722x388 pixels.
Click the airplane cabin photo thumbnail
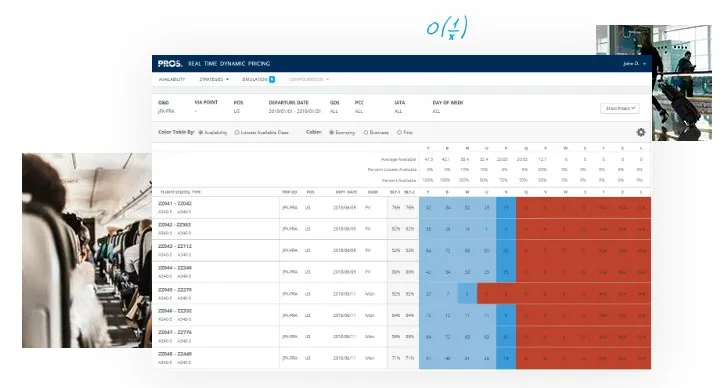[87, 250]
